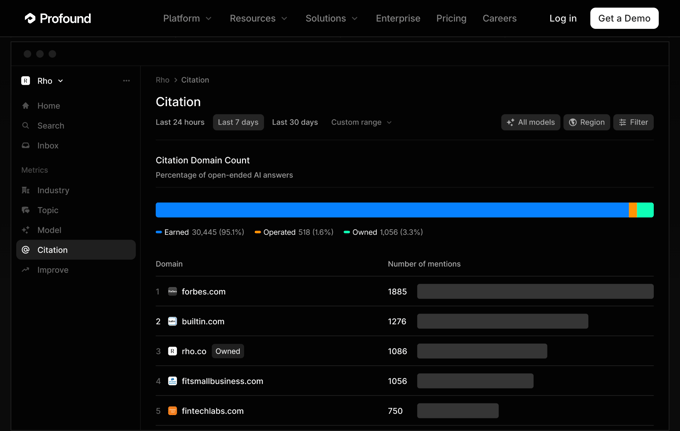Select the Last 30 days range
The image size is (680, 431).
coord(295,122)
